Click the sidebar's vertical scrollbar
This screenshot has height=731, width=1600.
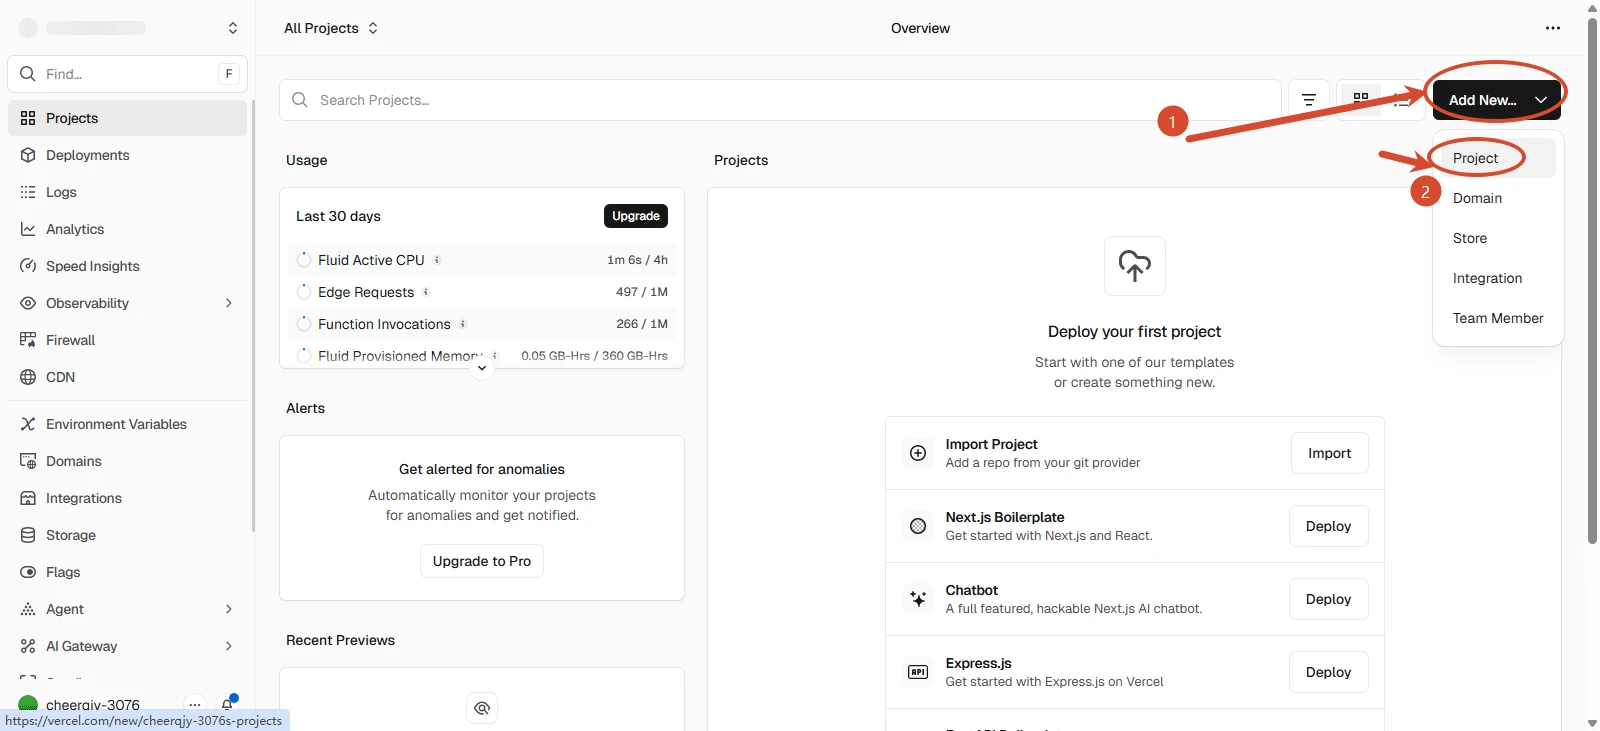253,315
